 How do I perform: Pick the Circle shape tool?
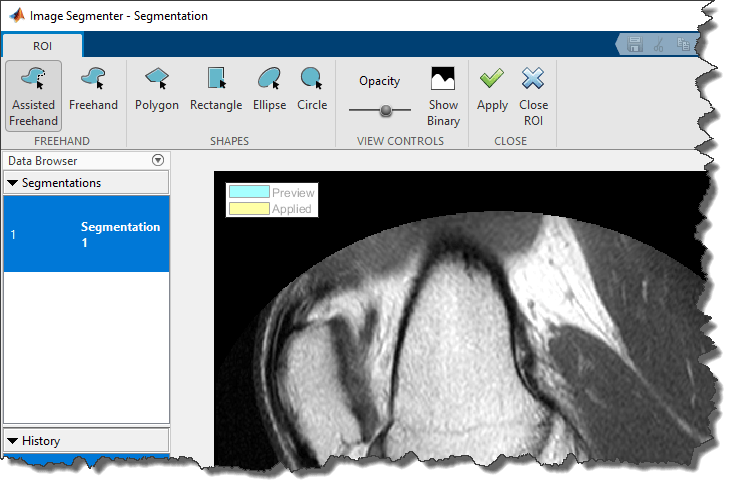(x=311, y=89)
